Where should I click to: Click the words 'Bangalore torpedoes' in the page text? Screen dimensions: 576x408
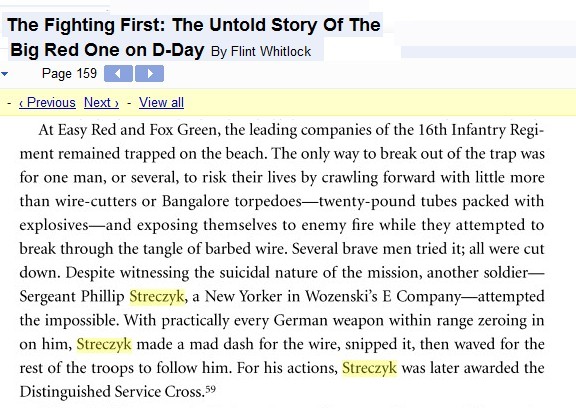point(232,201)
